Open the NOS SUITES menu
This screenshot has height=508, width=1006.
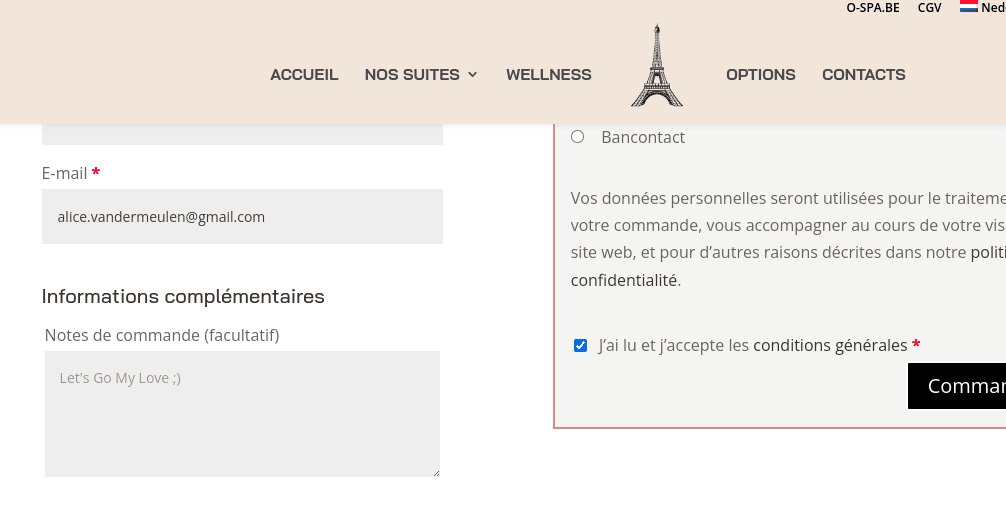412,74
